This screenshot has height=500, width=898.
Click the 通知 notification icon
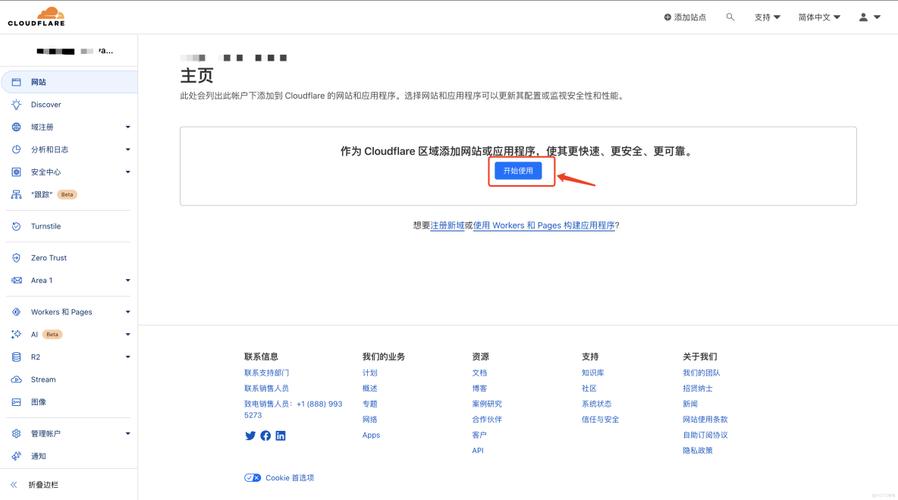(17, 456)
